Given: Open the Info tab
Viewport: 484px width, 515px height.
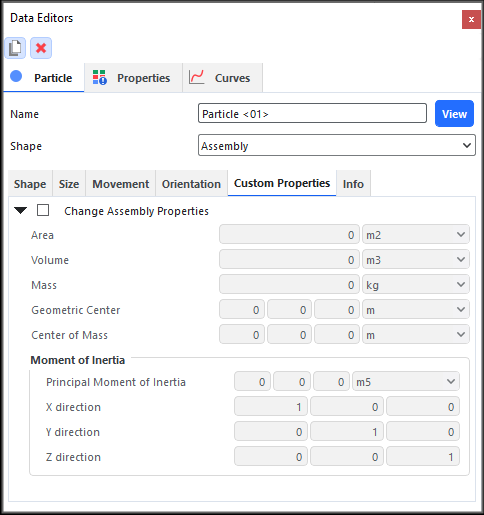Looking at the screenshot, I should point(353,184).
